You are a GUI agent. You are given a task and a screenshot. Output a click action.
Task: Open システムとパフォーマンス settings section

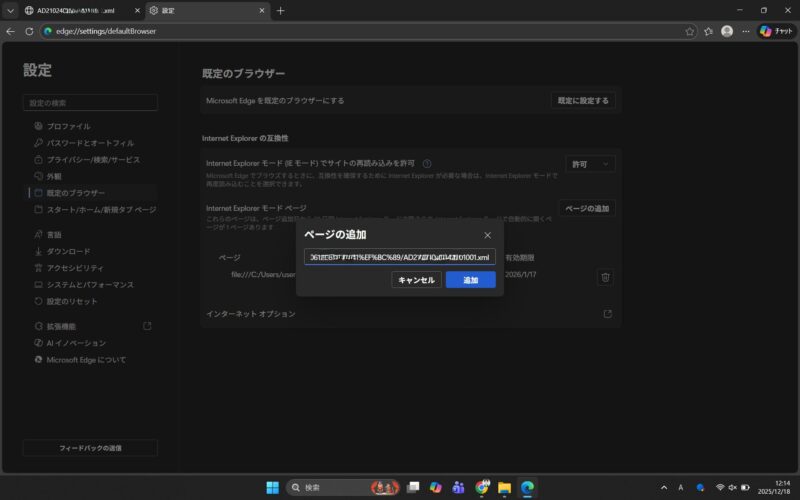(90, 285)
